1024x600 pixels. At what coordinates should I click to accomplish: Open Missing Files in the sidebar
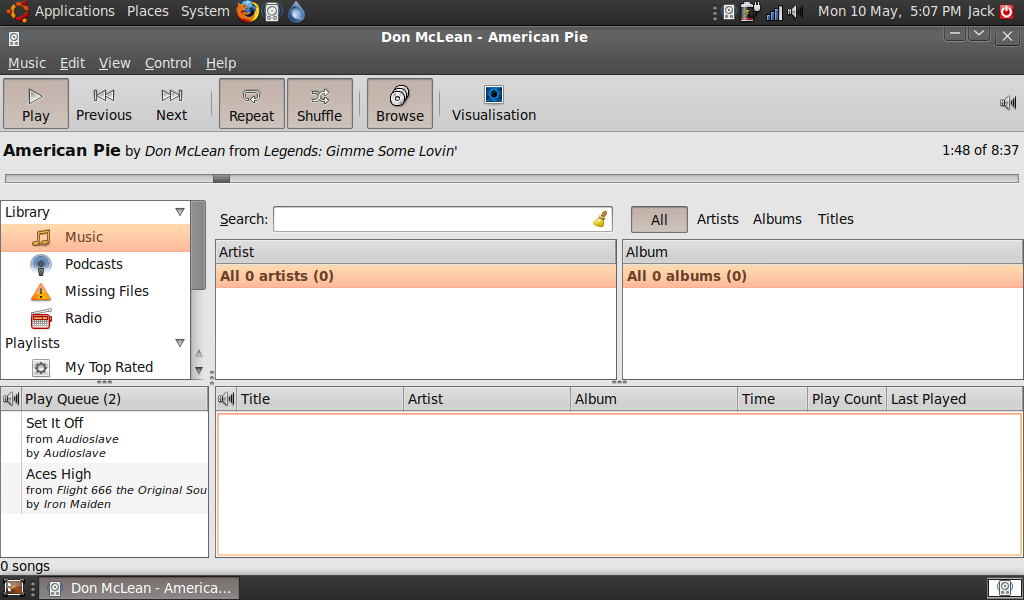[x=95, y=291]
